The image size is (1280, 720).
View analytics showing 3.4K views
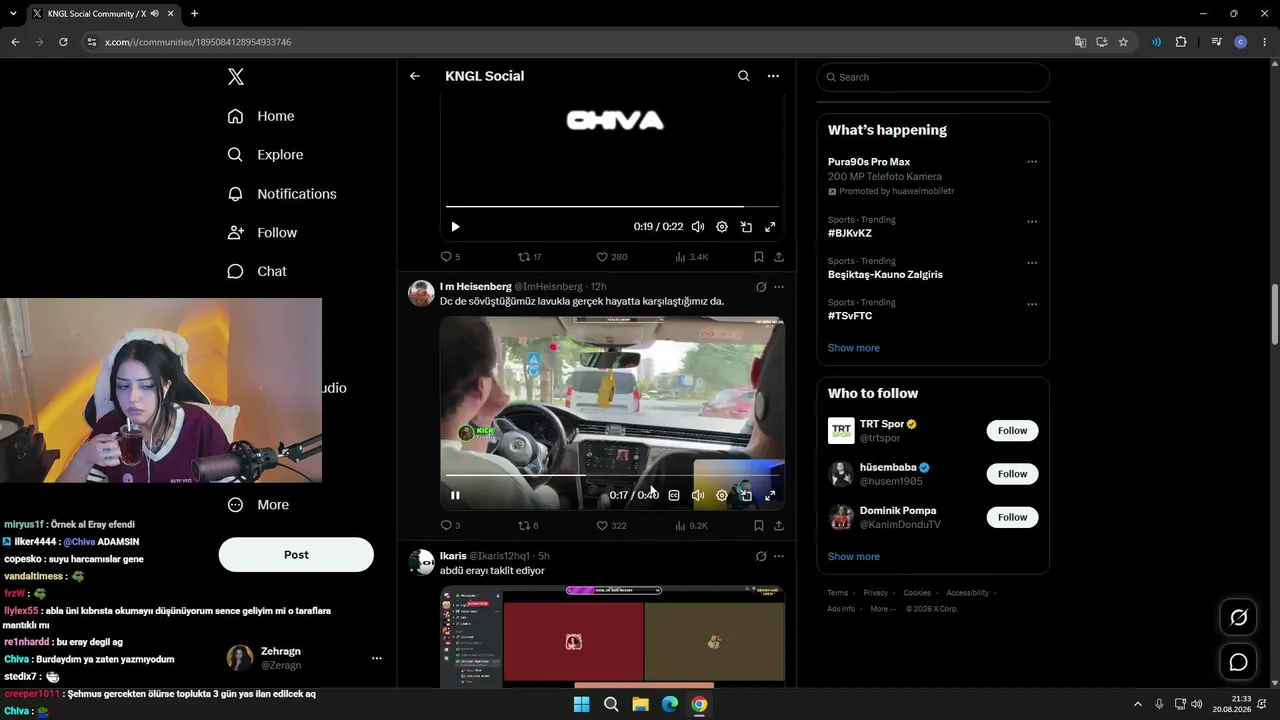(692, 257)
